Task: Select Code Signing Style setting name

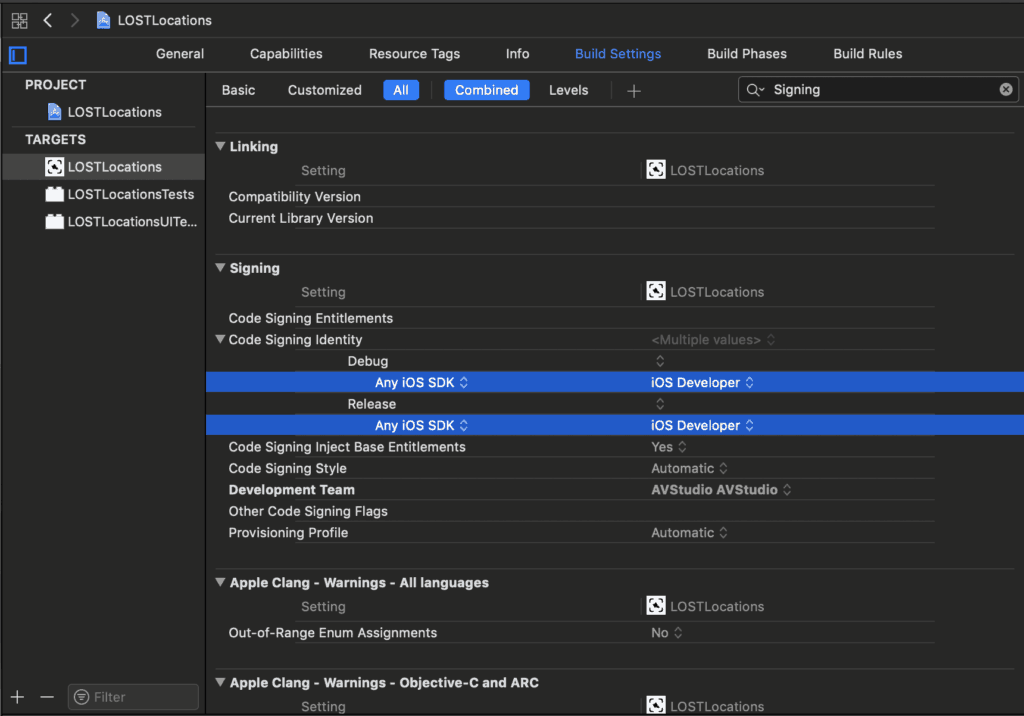Action: (287, 468)
